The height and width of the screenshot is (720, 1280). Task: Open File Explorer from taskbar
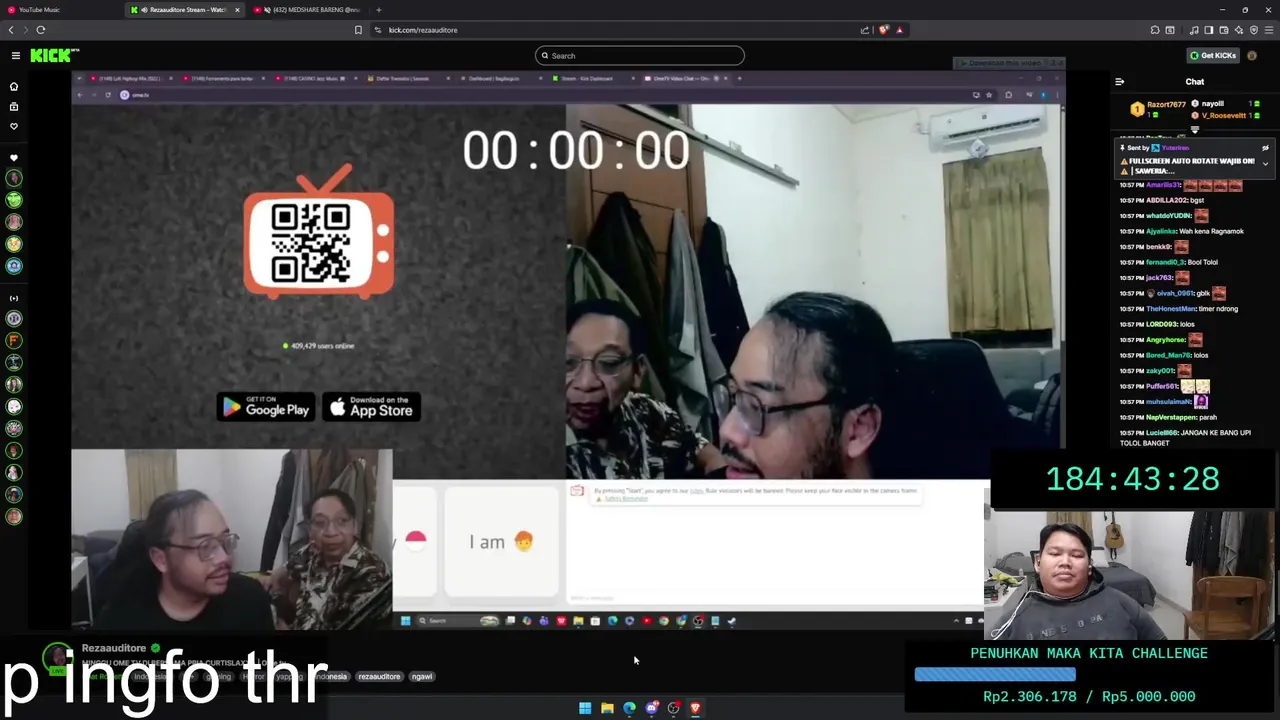click(x=607, y=708)
